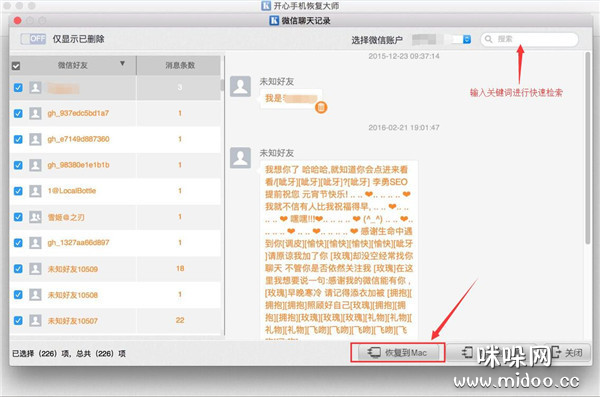Click the group avatar icon for 雪姬@之刃
Screen dimensions: 600x397
(x=35, y=217)
